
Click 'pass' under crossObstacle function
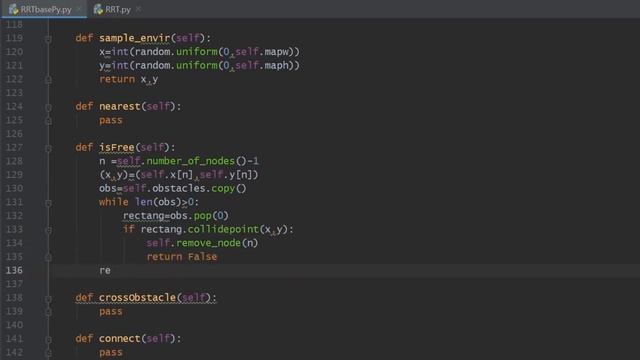tap(111, 311)
